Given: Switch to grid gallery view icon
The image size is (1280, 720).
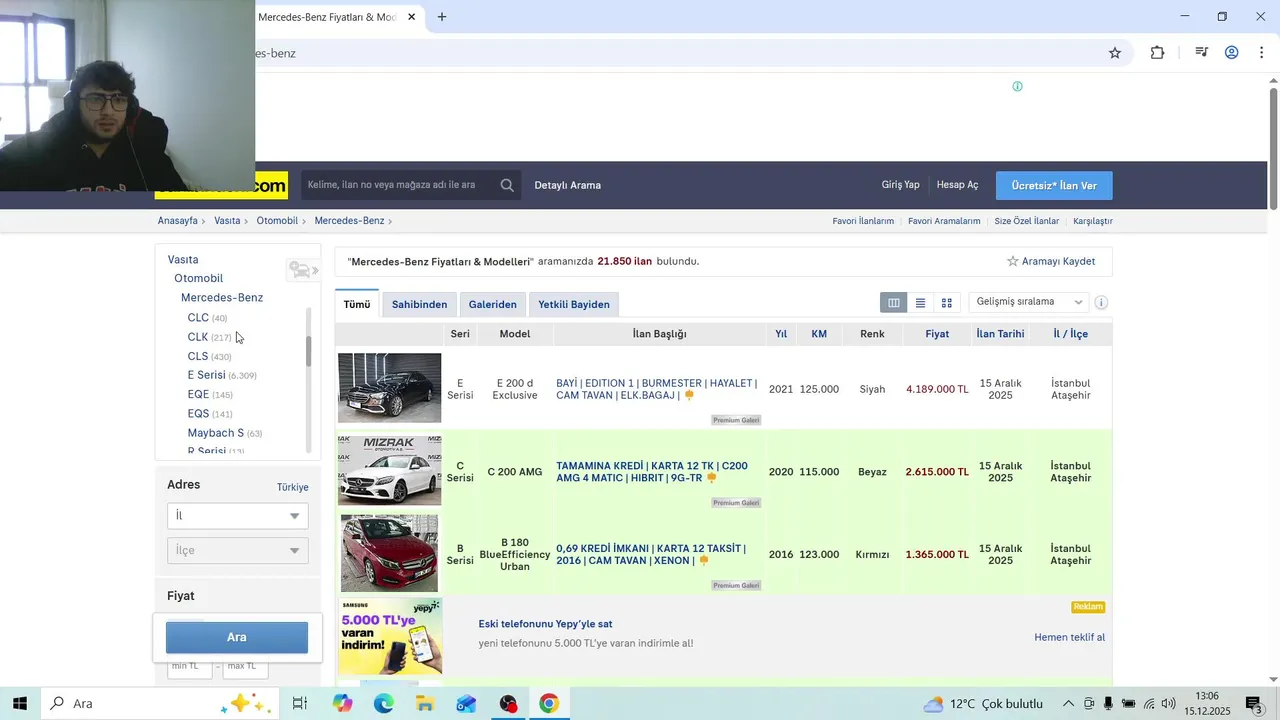Looking at the screenshot, I should (x=947, y=302).
